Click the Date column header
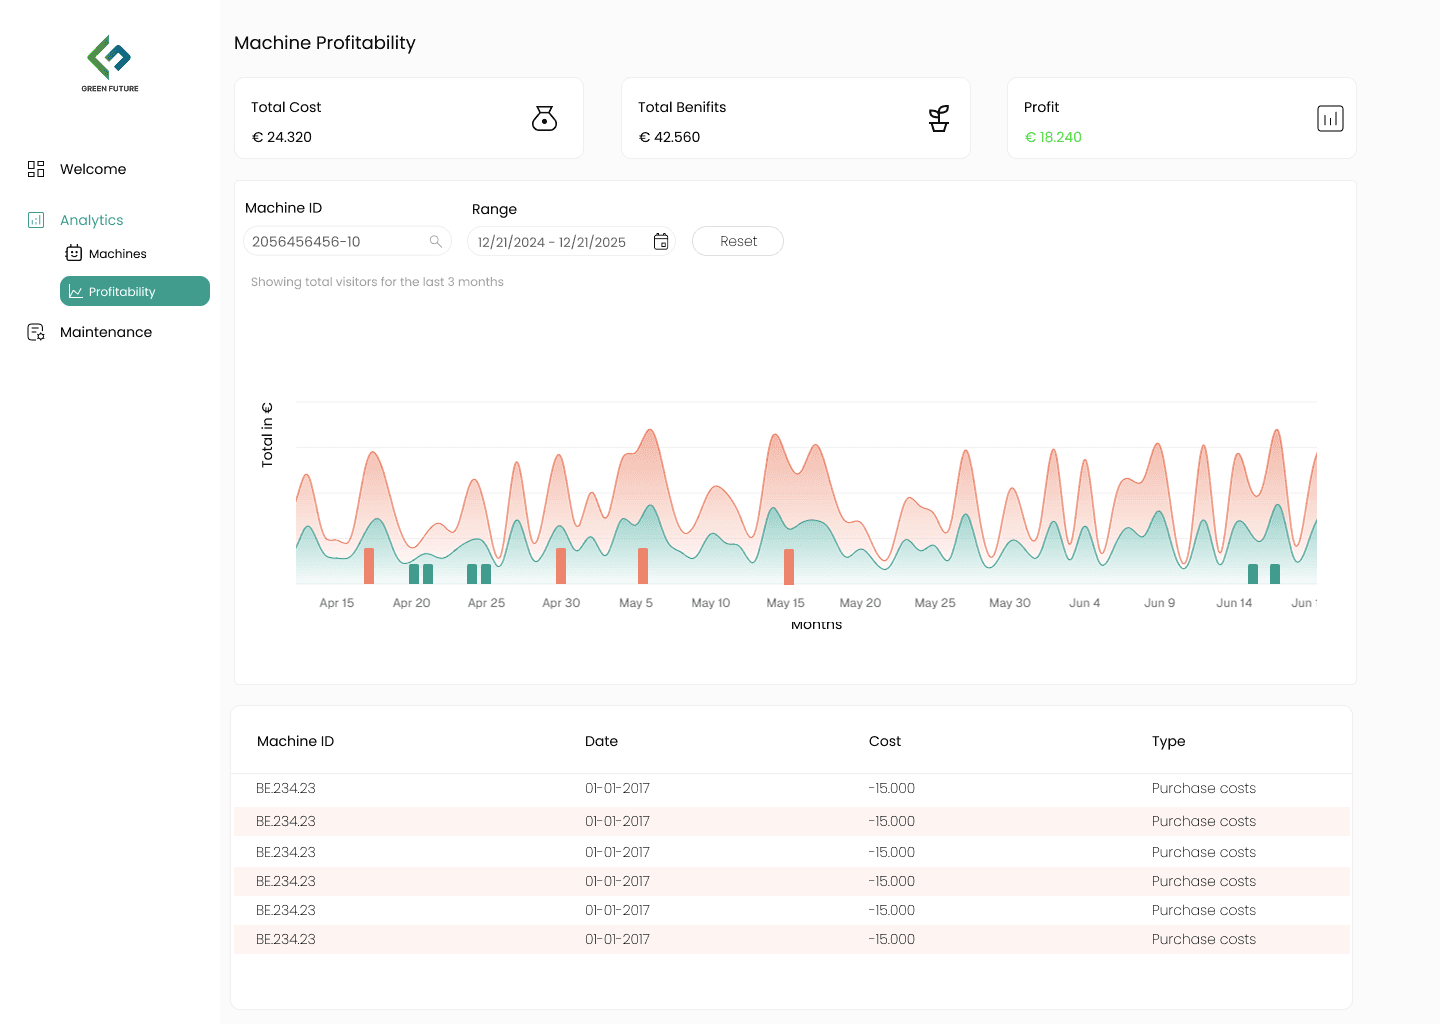 (601, 741)
